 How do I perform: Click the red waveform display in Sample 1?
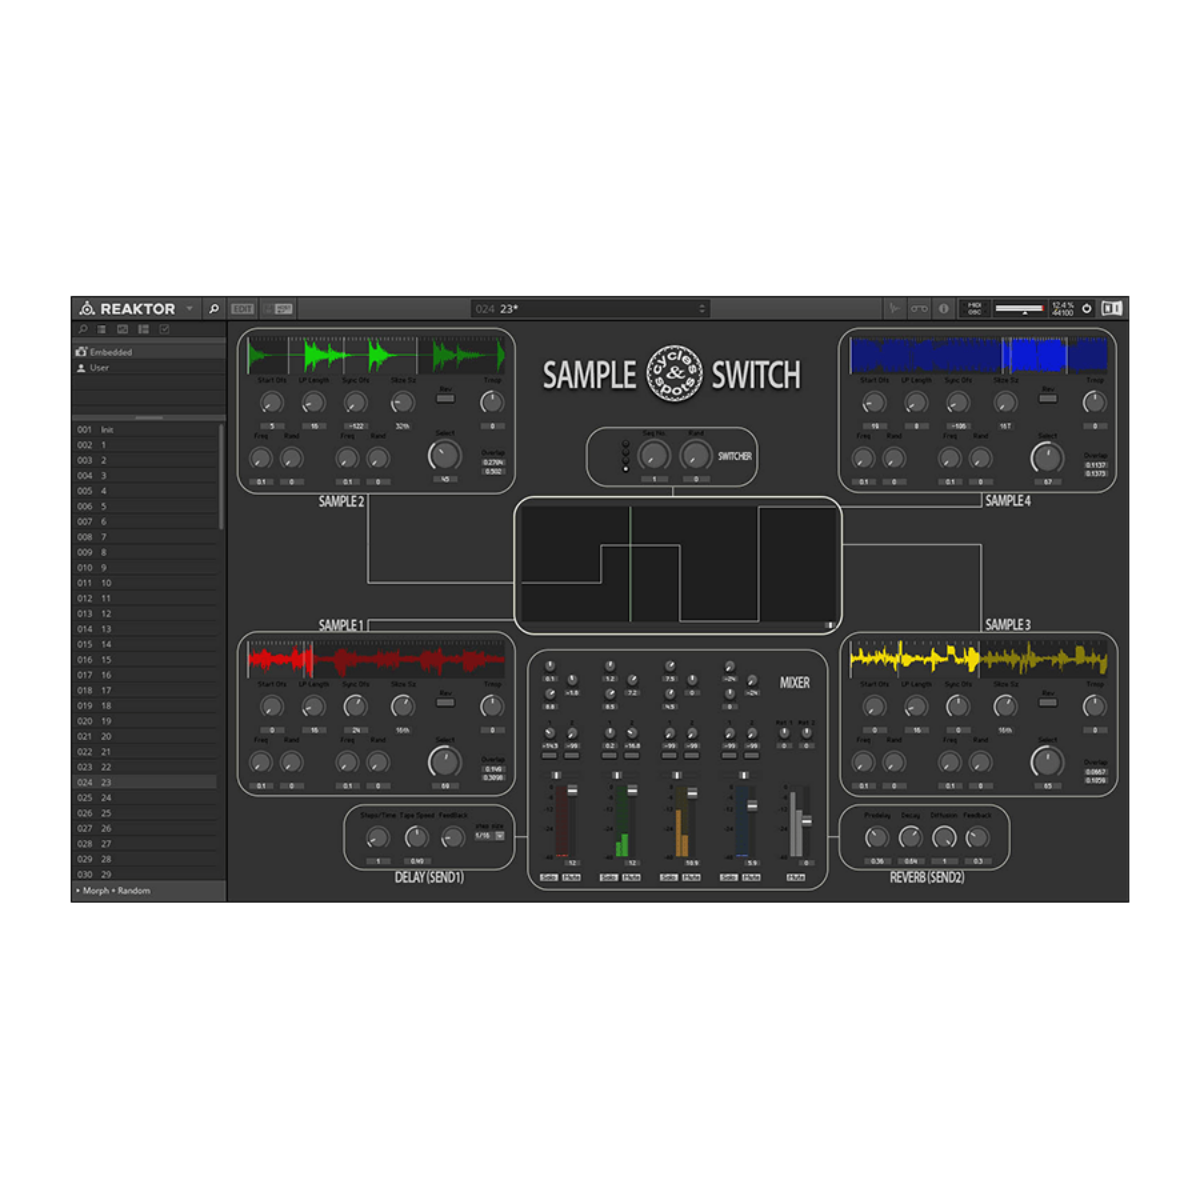click(376, 659)
